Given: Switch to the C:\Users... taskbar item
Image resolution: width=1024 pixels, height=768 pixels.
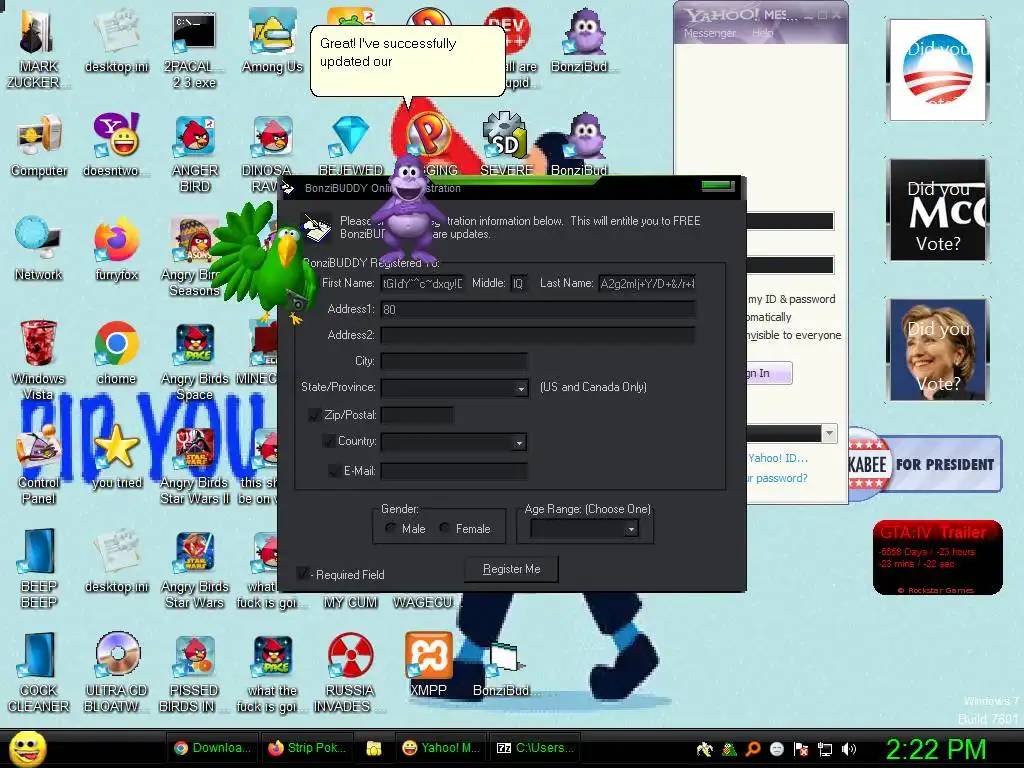Looking at the screenshot, I should pyautogui.click(x=536, y=748).
